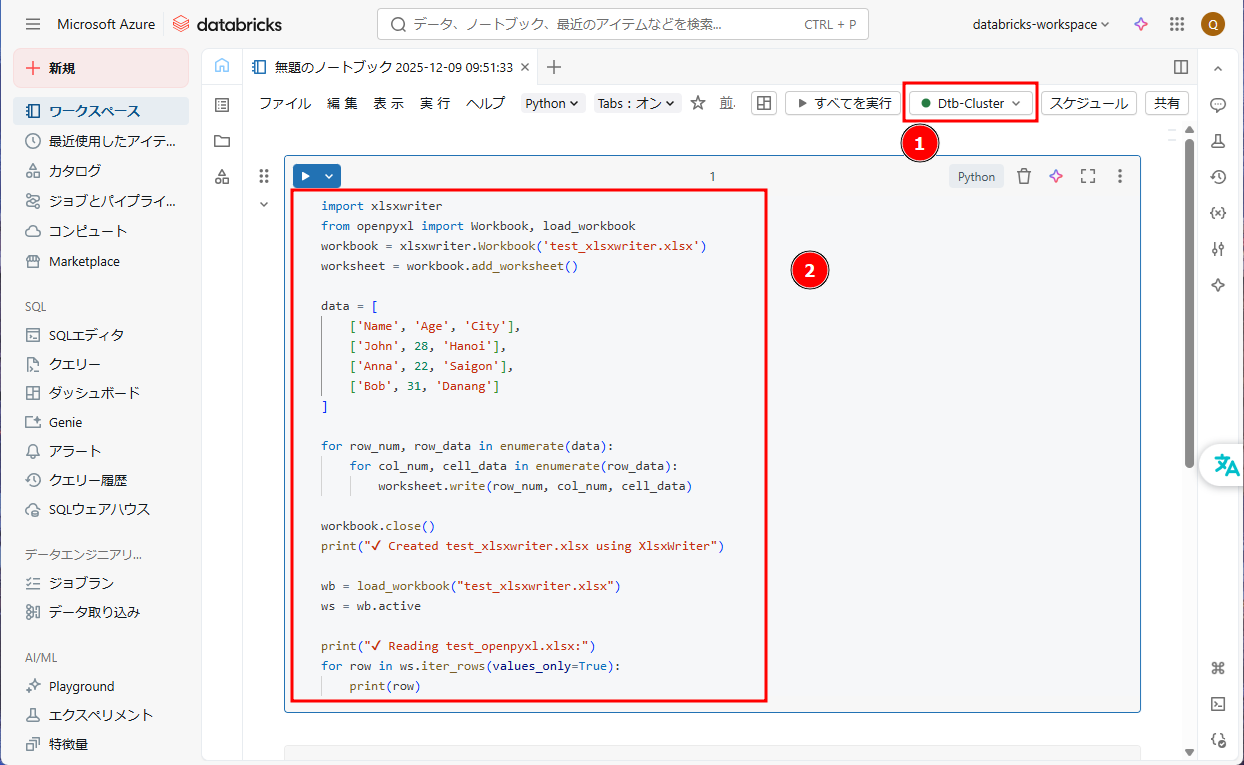Open the databricks-workspace switcher dropdown
The width and height of the screenshot is (1244, 765).
[x=1041, y=24]
